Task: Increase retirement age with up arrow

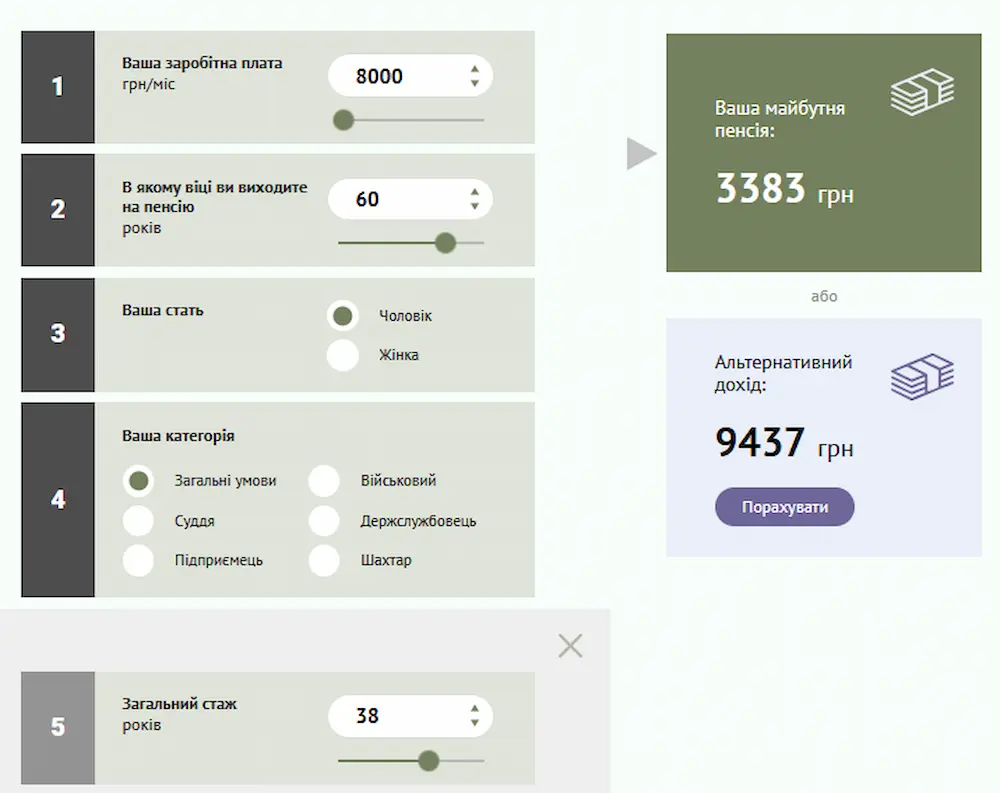Action: (x=475, y=192)
